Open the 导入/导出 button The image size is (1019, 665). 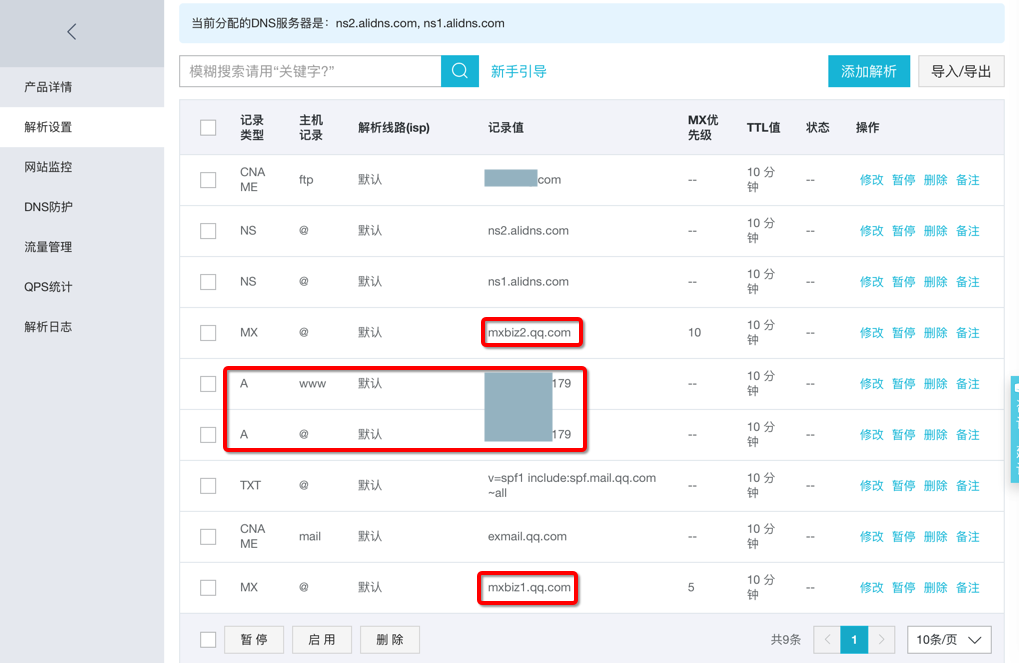pyautogui.click(x=961, y=71)
